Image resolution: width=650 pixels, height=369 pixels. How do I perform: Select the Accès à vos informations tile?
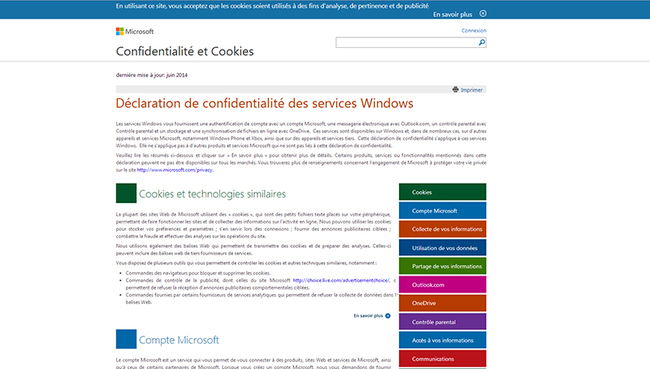pos(442,340)
